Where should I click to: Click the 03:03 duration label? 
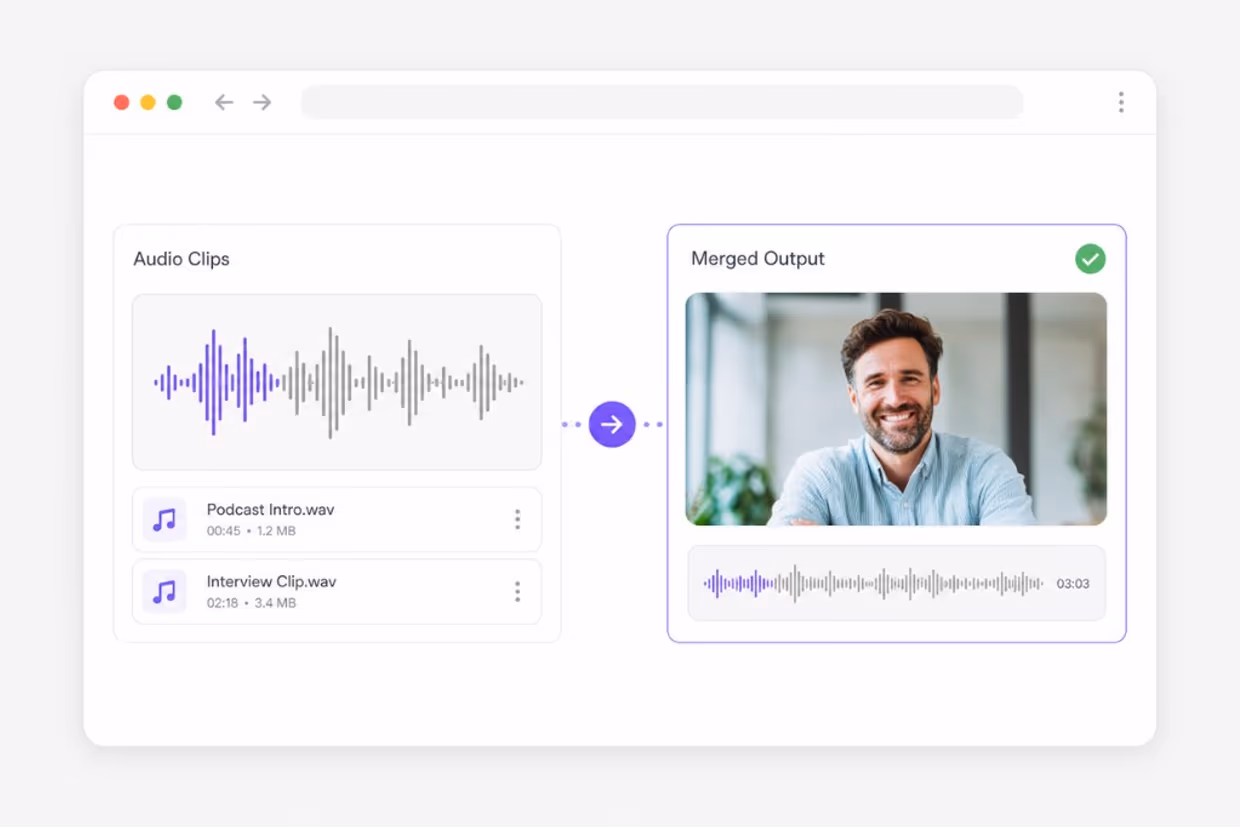tap(1073, 584)
